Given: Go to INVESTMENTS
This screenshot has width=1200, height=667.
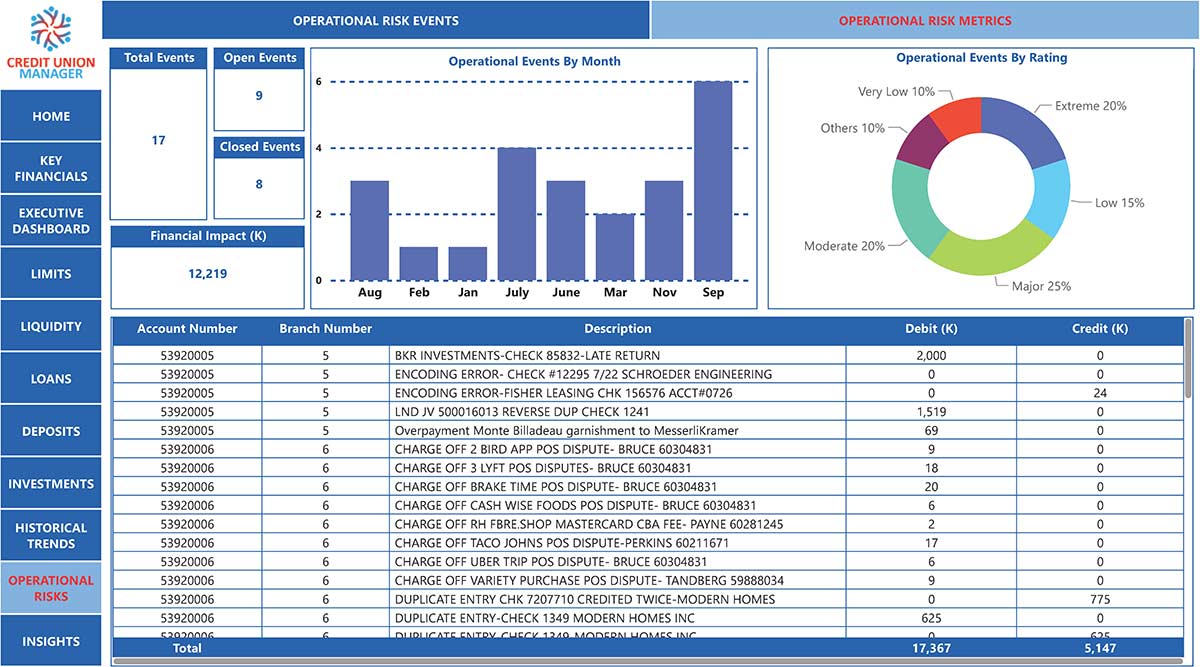Looking at the screenshot, I should [51, 484].
